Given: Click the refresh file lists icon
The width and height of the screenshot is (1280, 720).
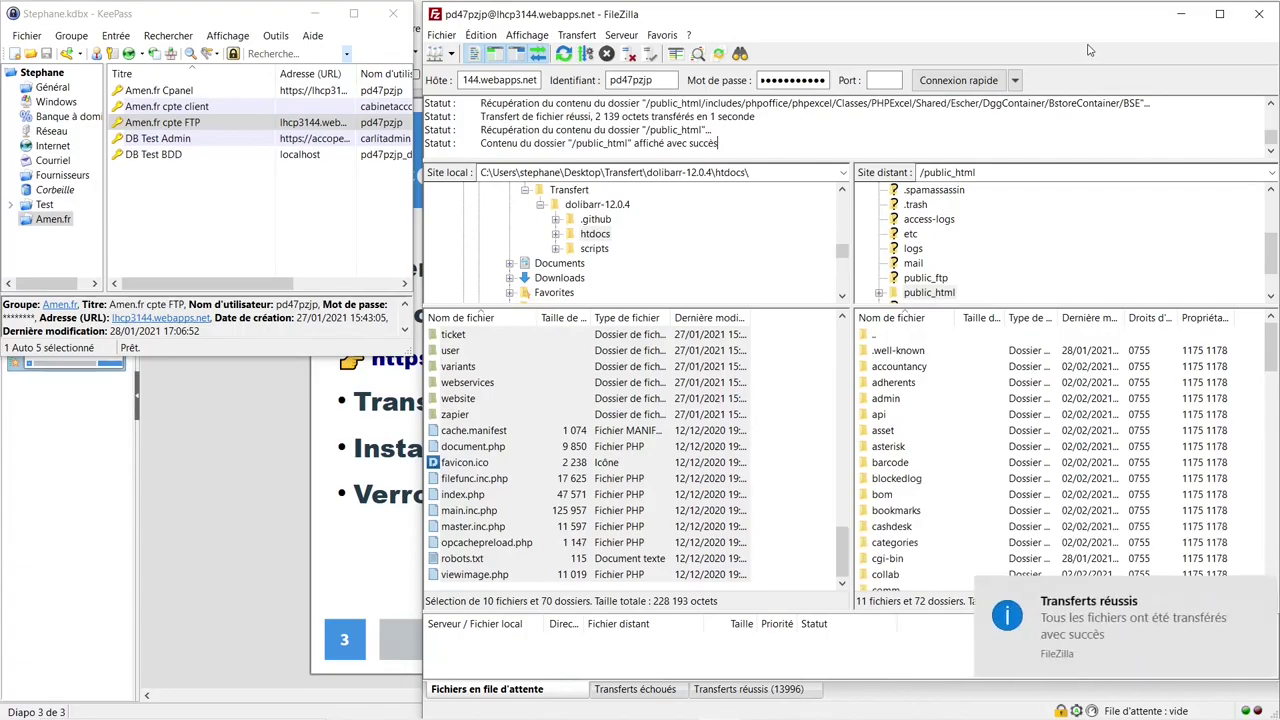Looking at the screenshot, I should coord(564,54).
